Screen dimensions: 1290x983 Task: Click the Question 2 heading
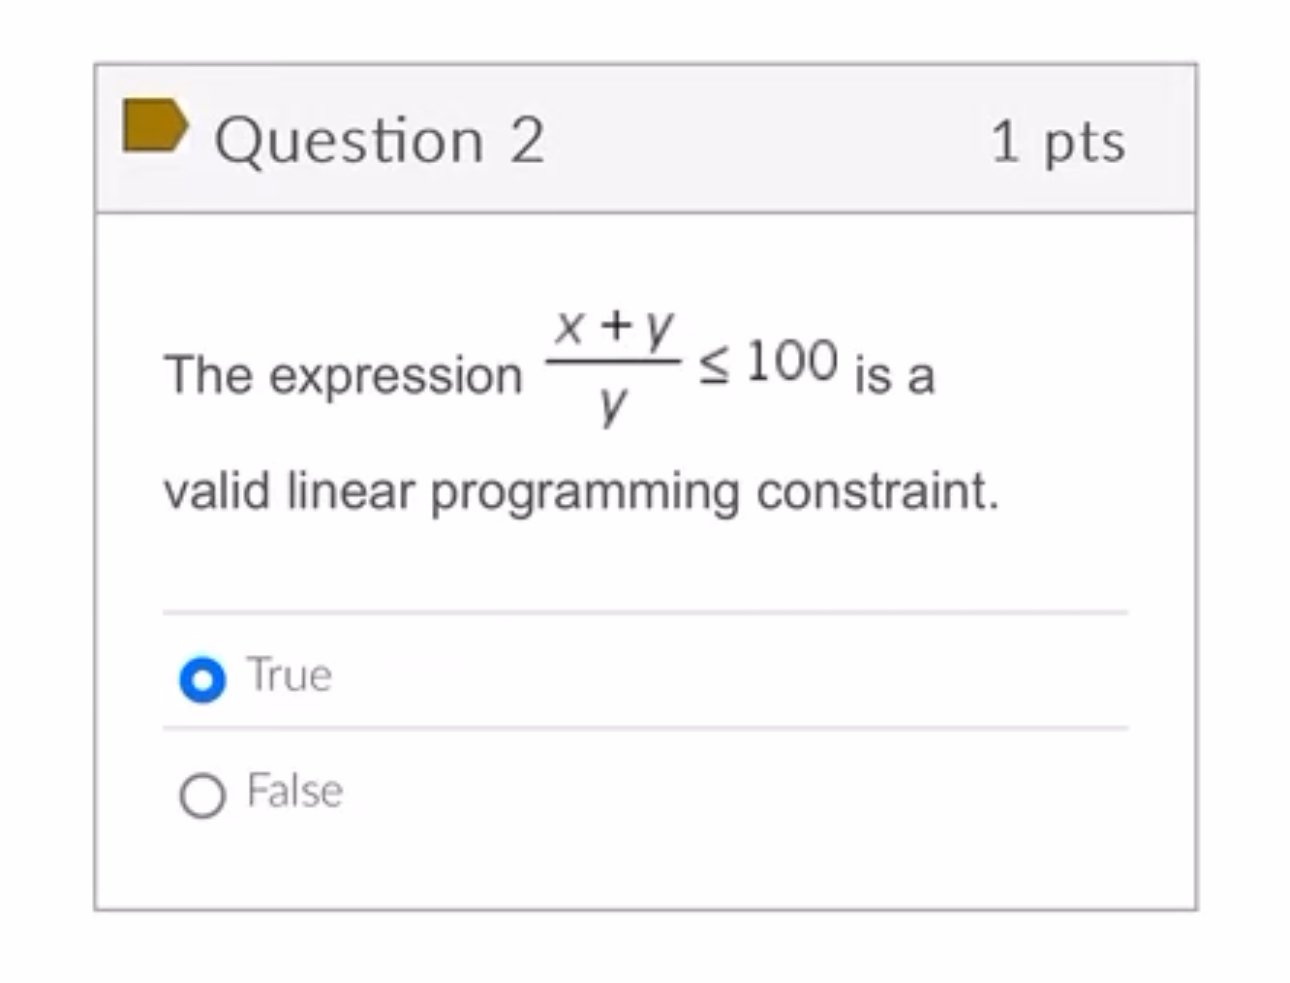(x=381, y=138)
